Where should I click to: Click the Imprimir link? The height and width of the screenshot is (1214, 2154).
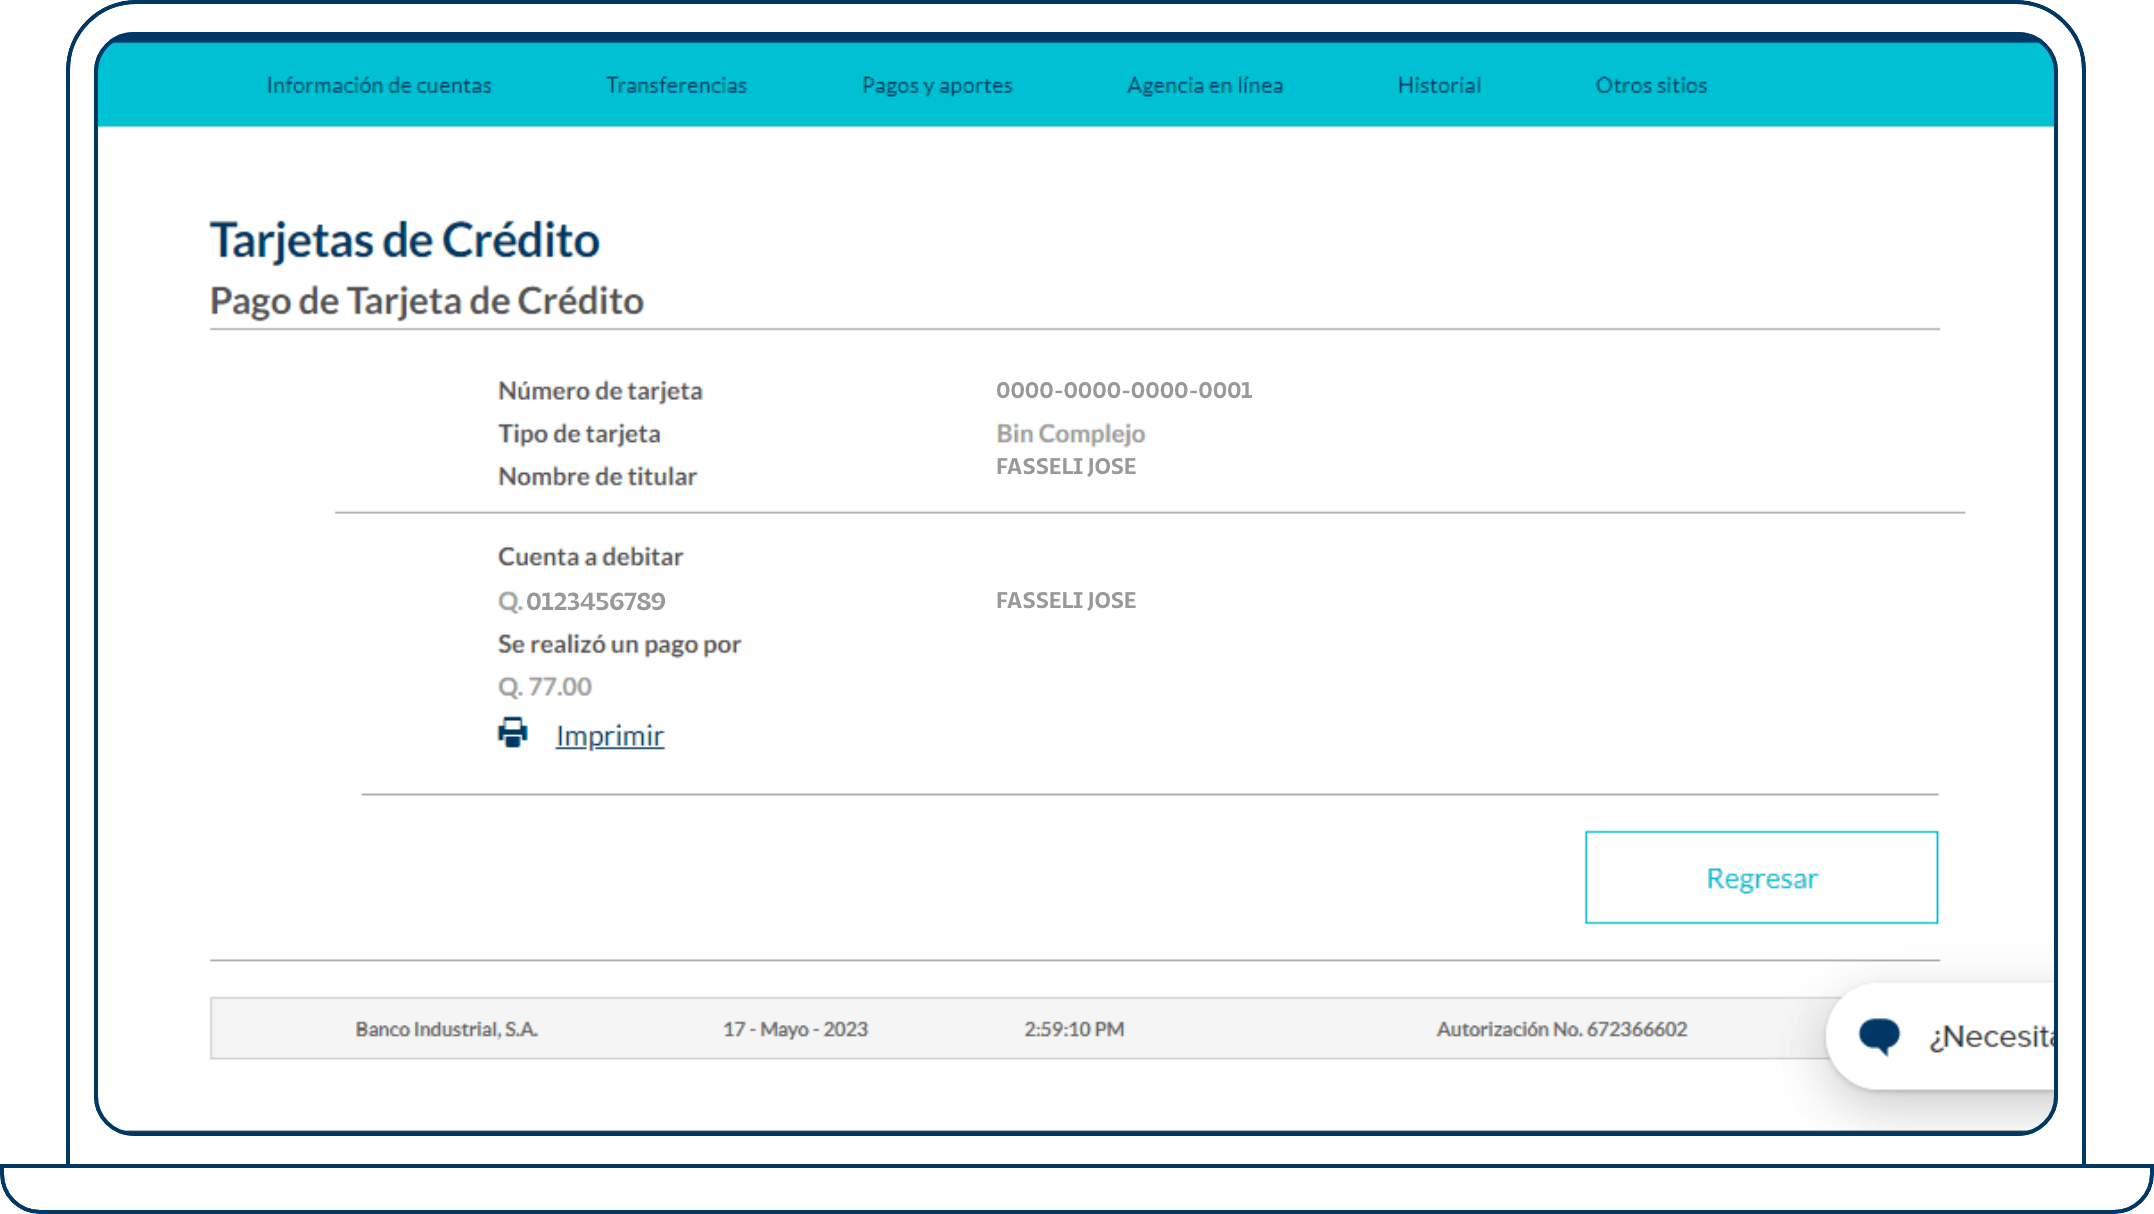610,736
